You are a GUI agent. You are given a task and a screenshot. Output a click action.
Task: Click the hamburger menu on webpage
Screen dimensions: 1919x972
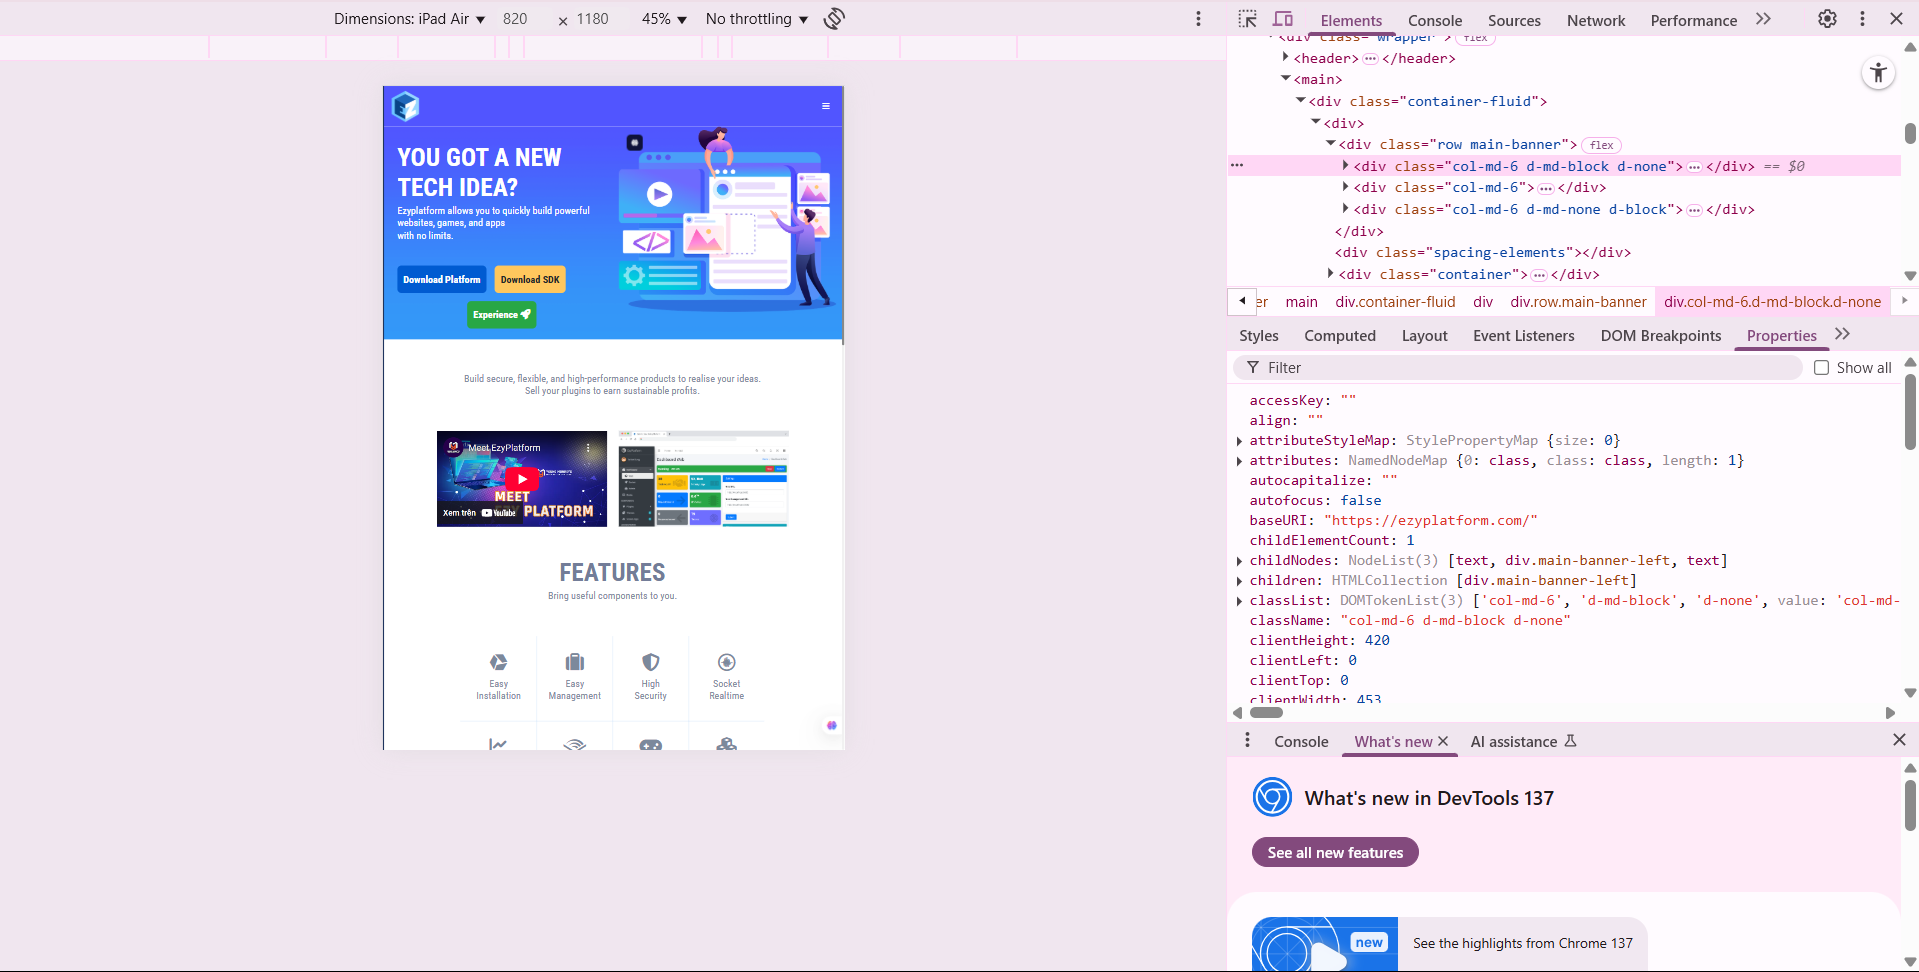pyautogui.click(x=826, y=106)
